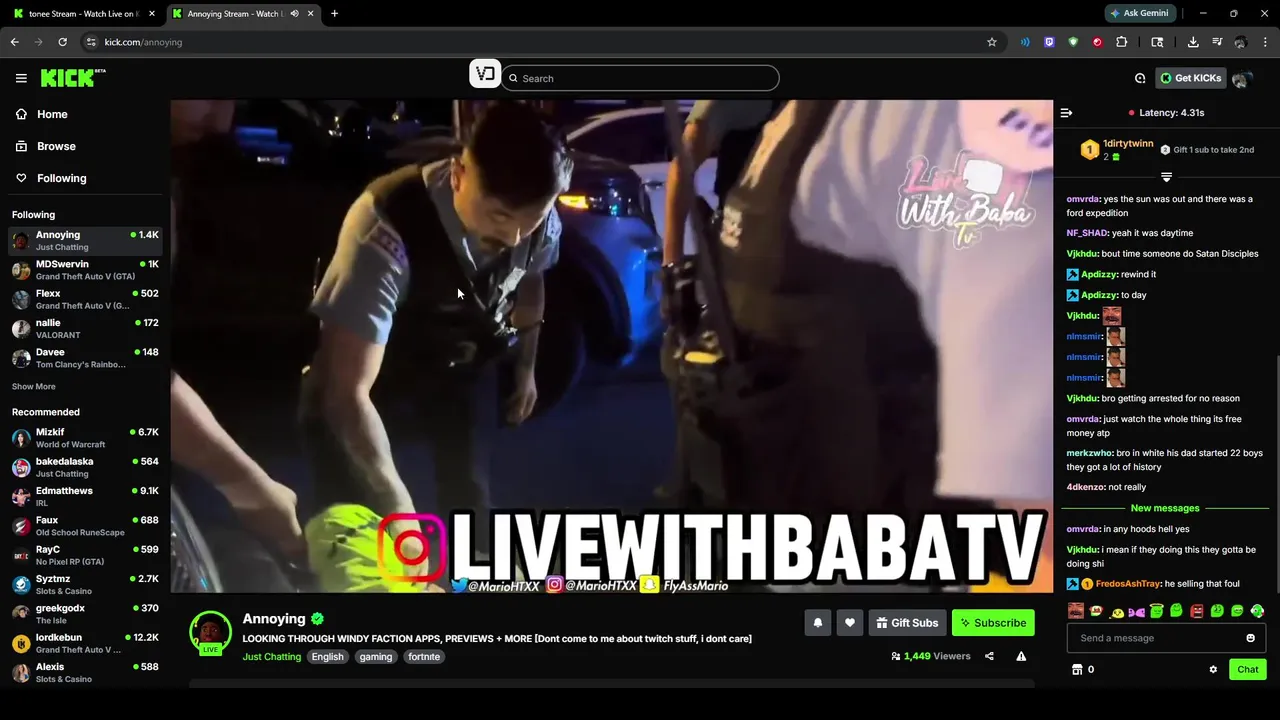
Task: Open the Kick shop icon in chat footer
Action: click(1077, 670)
